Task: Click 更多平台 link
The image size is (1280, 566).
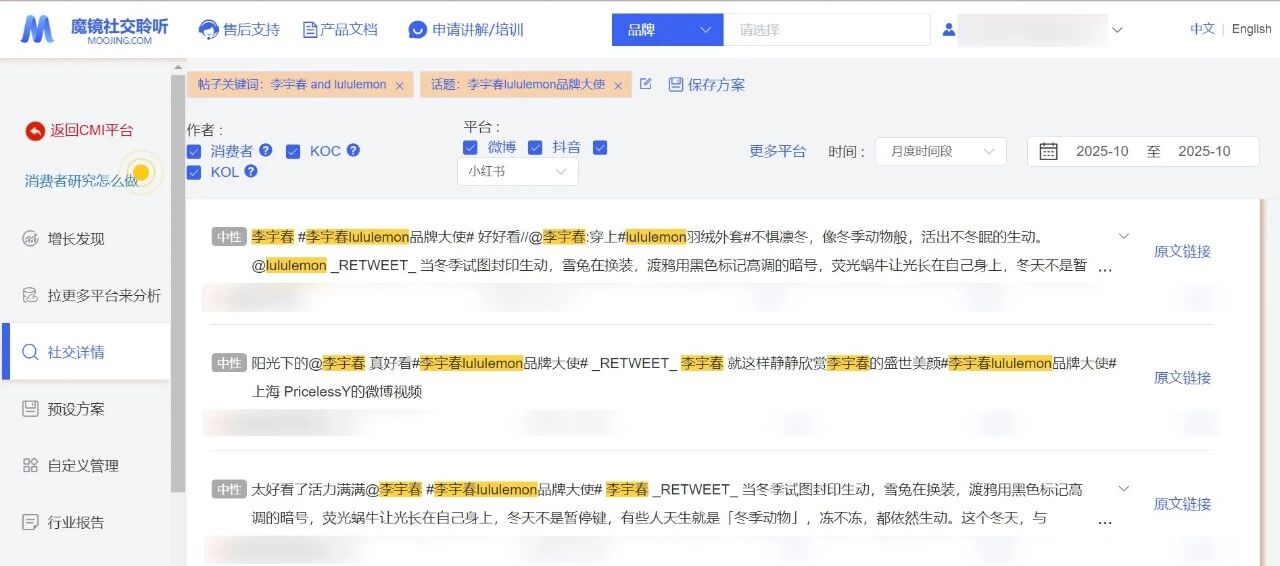Action: [x=777, y=151]
